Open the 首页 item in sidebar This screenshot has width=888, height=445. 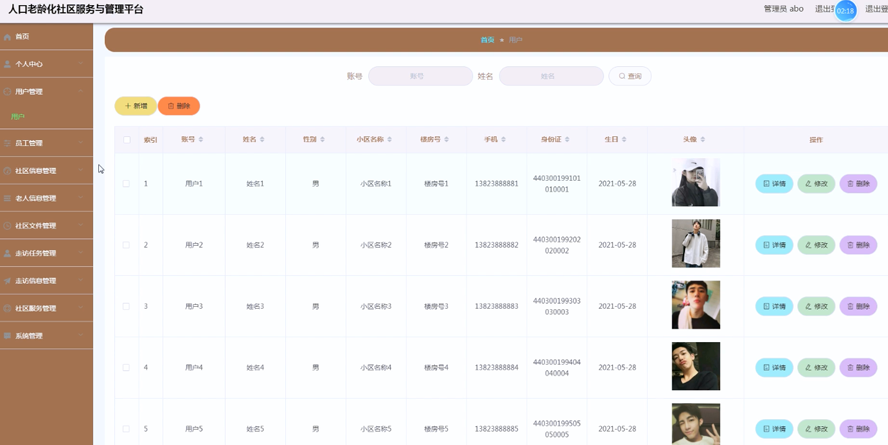tap(46, 37)
